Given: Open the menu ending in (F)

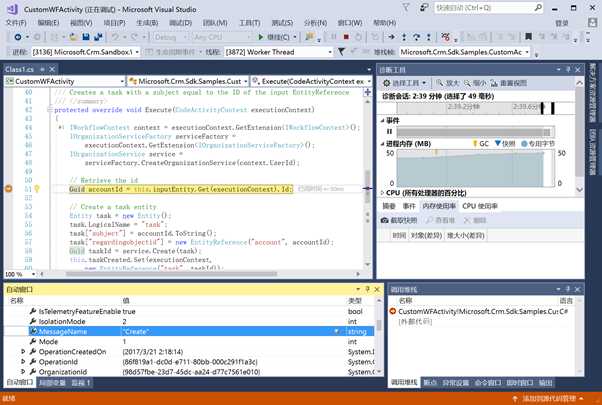Looking at the screenshot, I should 16,23.
